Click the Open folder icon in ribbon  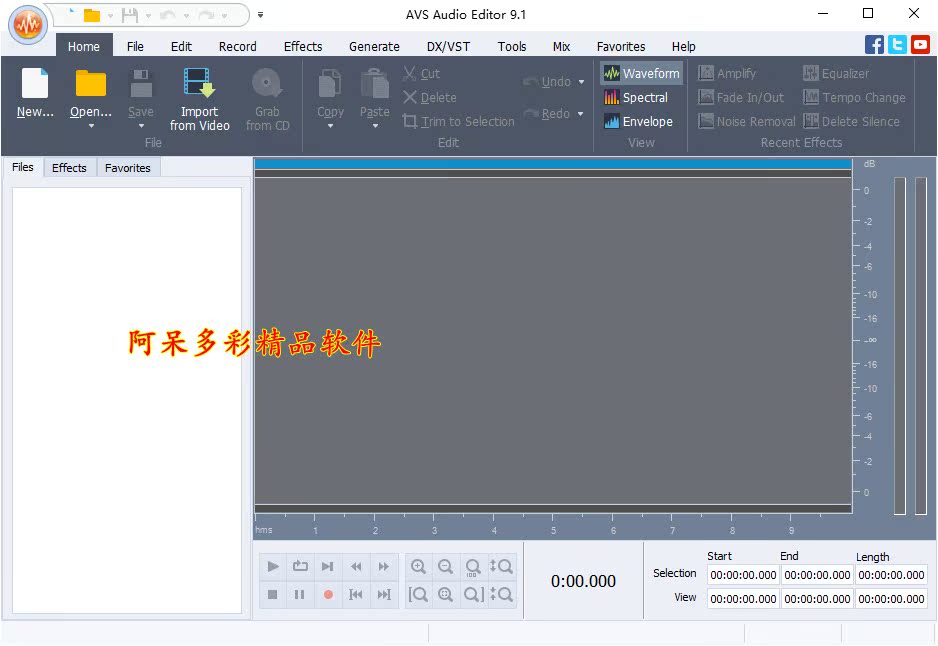(x=90, y=83)
